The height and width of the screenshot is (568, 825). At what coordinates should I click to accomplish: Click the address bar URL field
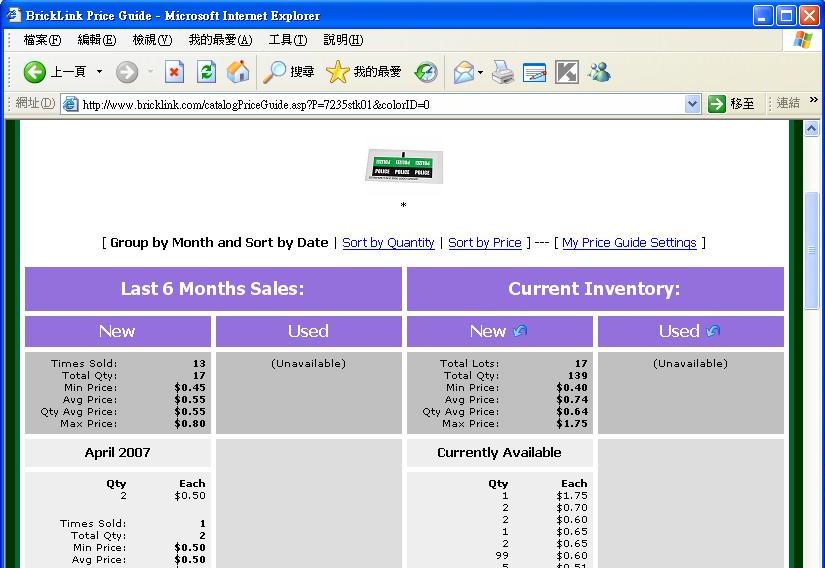380,104
